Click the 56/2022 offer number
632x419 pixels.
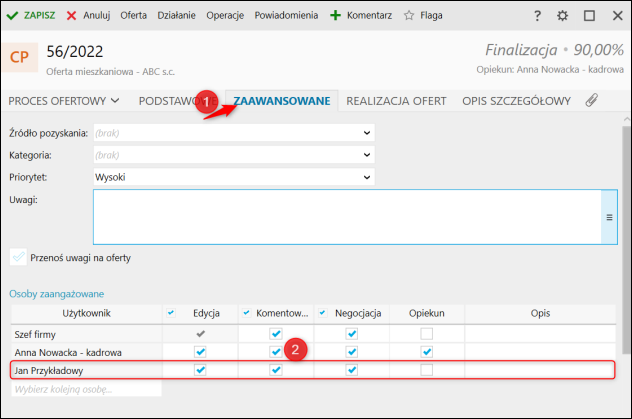(75, 52)
